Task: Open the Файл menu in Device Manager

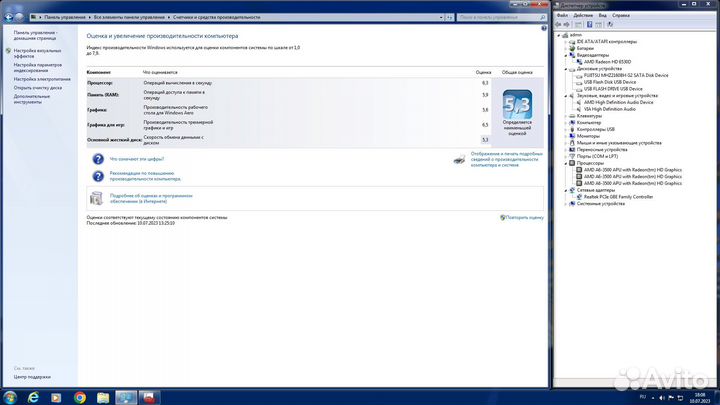Action: click(x=562, y=16)
